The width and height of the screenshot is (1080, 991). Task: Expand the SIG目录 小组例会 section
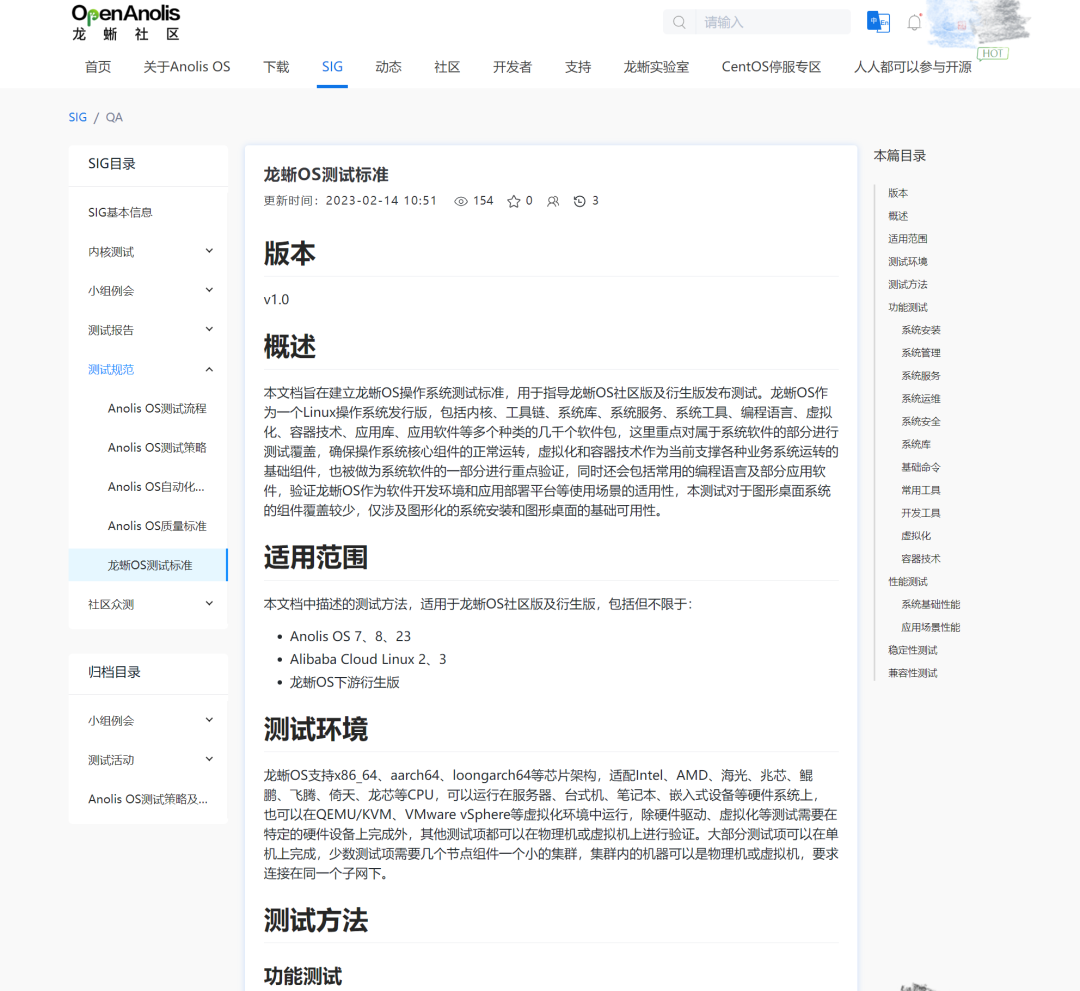(148, 291)
